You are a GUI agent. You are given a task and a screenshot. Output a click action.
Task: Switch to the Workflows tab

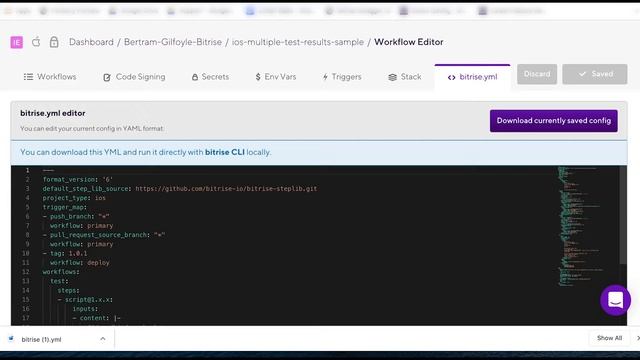(x=50, y=77)
